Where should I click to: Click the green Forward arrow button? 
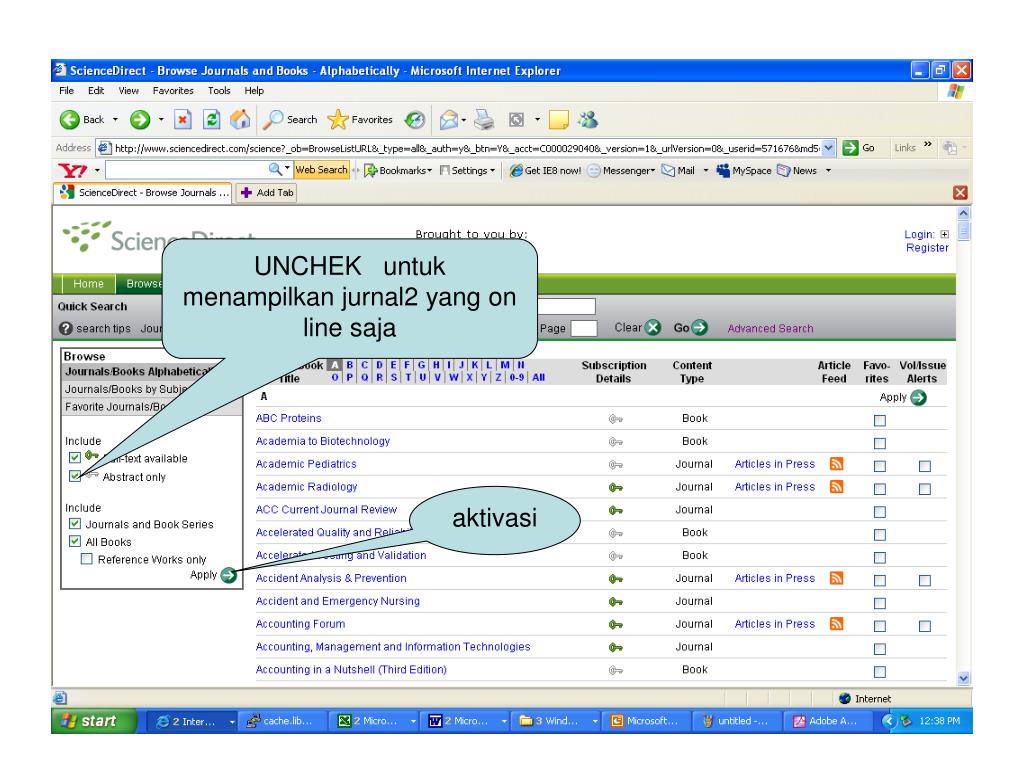point(140,120)
